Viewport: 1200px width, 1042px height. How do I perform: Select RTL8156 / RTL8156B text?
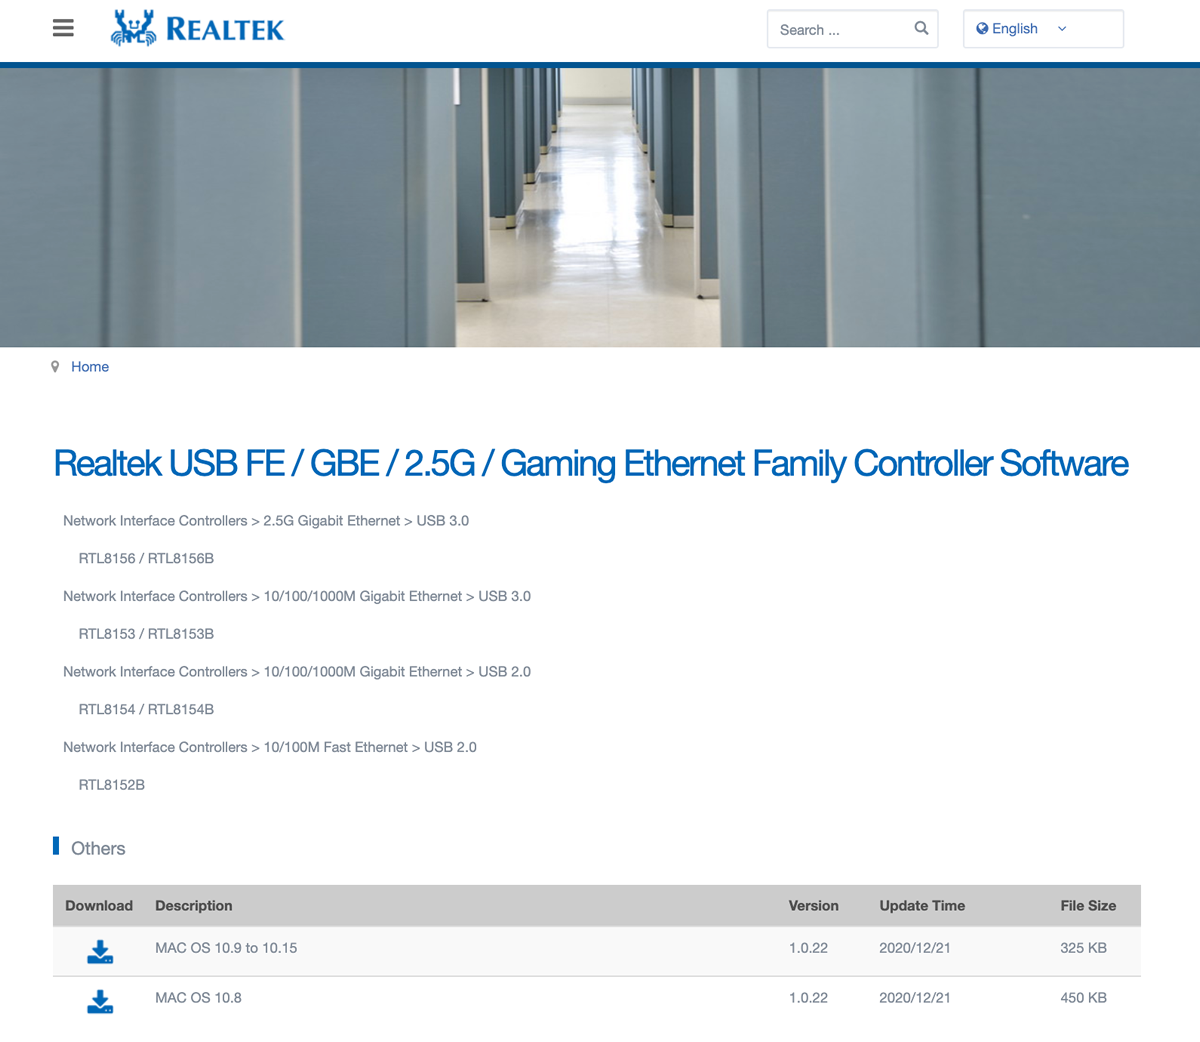[x=146, y=559]
